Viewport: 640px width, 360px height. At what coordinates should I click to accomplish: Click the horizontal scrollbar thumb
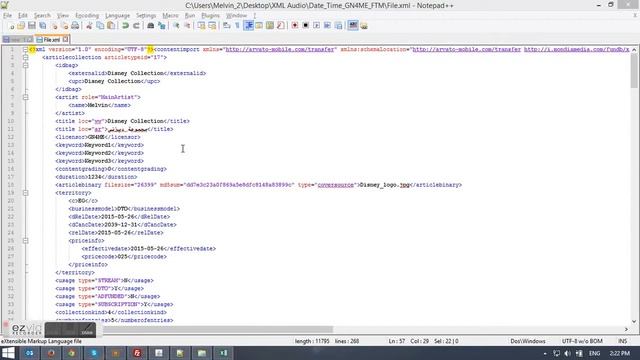click(x=217, y=329)
